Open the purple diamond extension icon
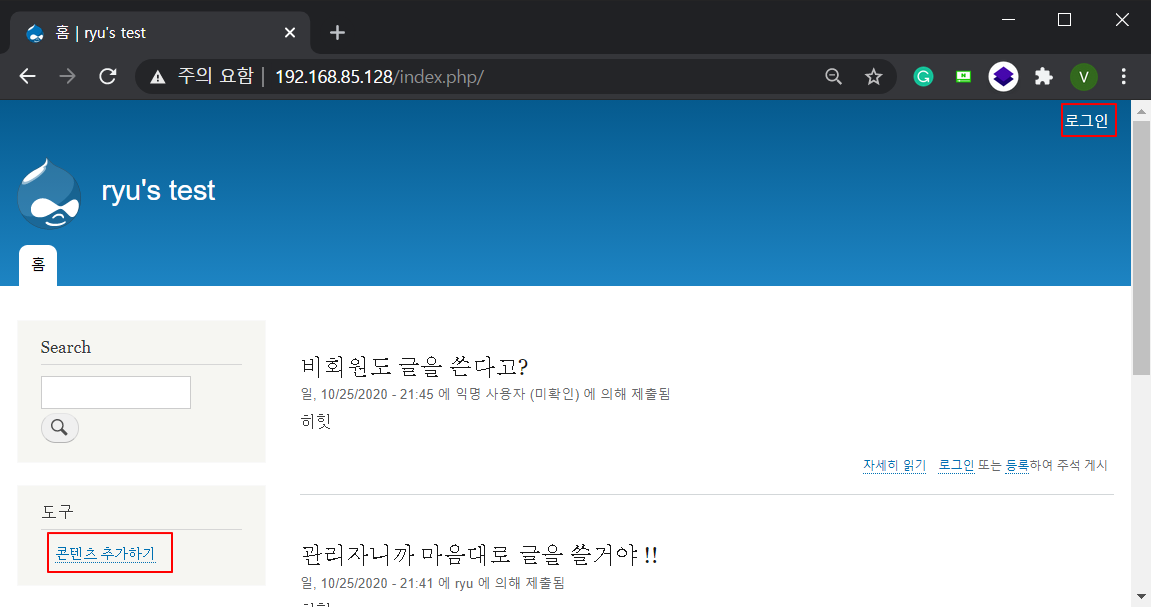The height and width of the screenshot is (607, 1151). pos(1003,76)
